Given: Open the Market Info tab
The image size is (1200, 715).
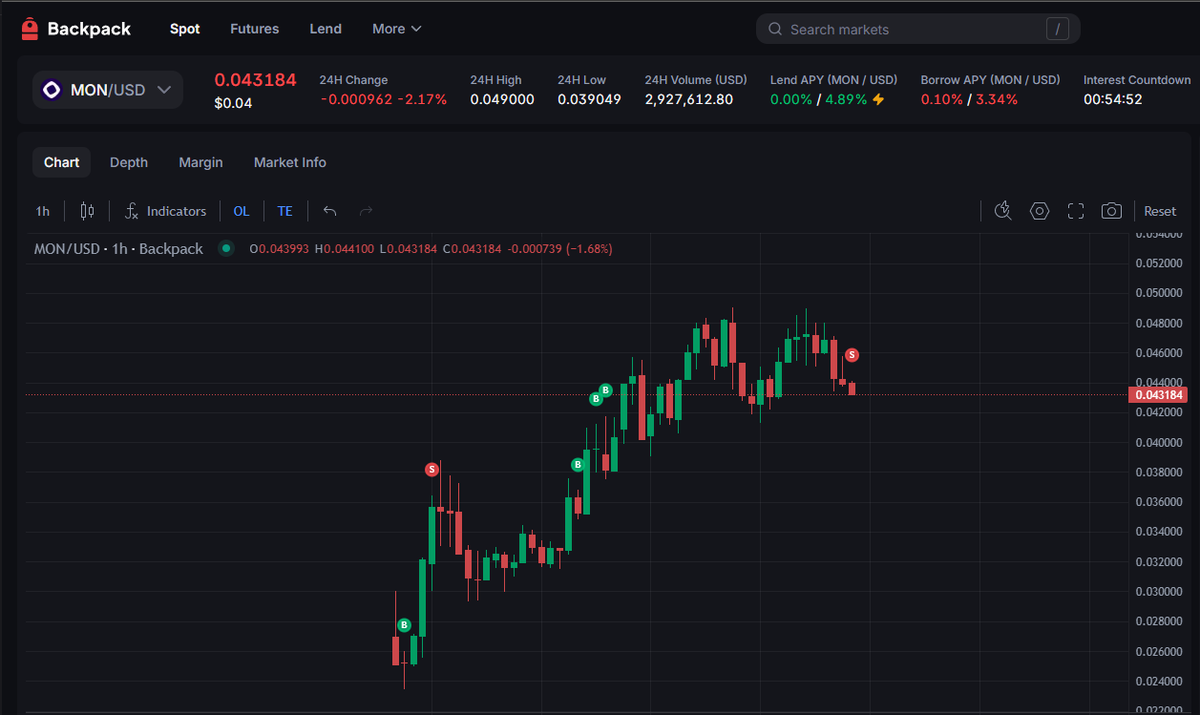Looking at the screenshot, I should point(290,162).
